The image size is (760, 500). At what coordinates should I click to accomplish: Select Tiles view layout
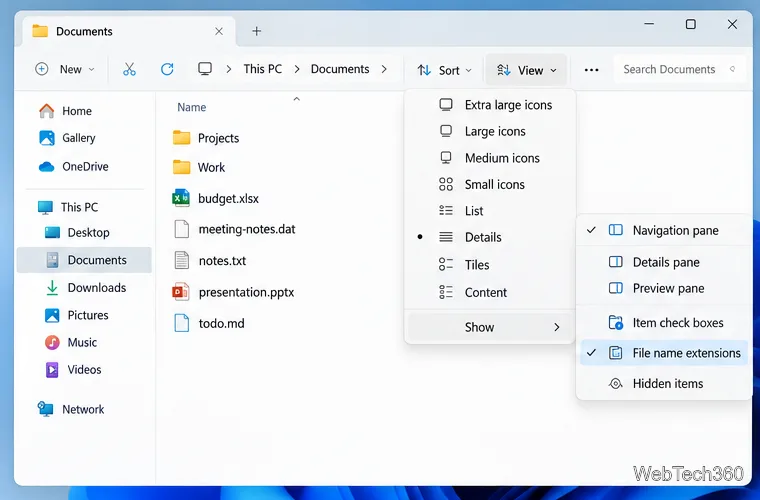[490, 265]
